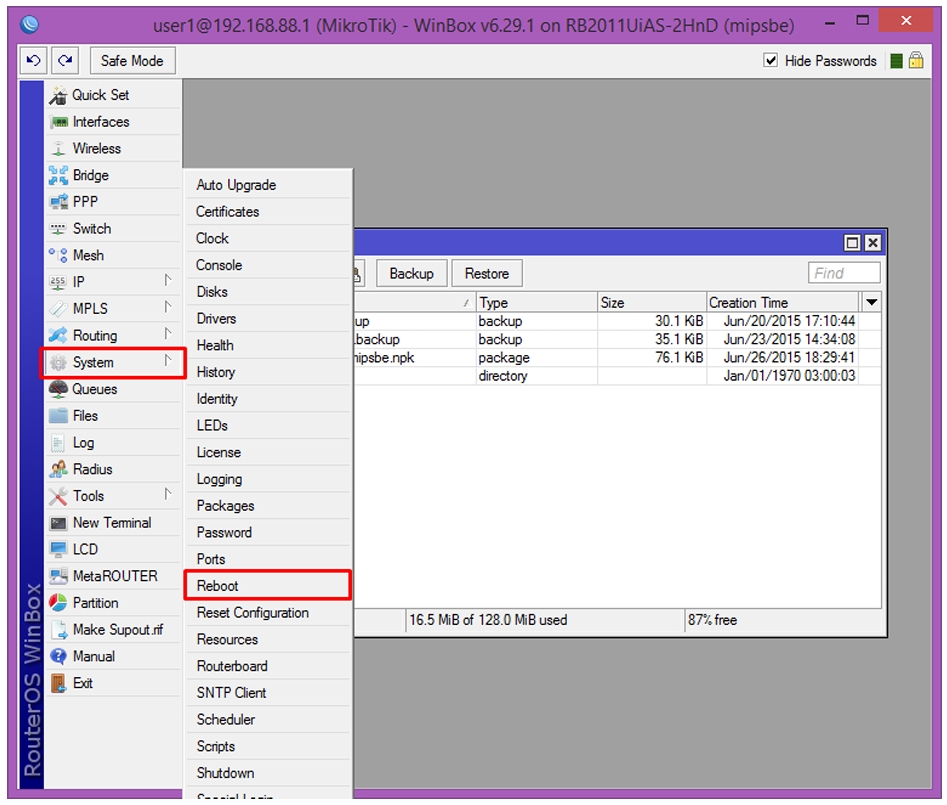
Task: Sort file list by Size column header
Action: click(x=652, y=303)
